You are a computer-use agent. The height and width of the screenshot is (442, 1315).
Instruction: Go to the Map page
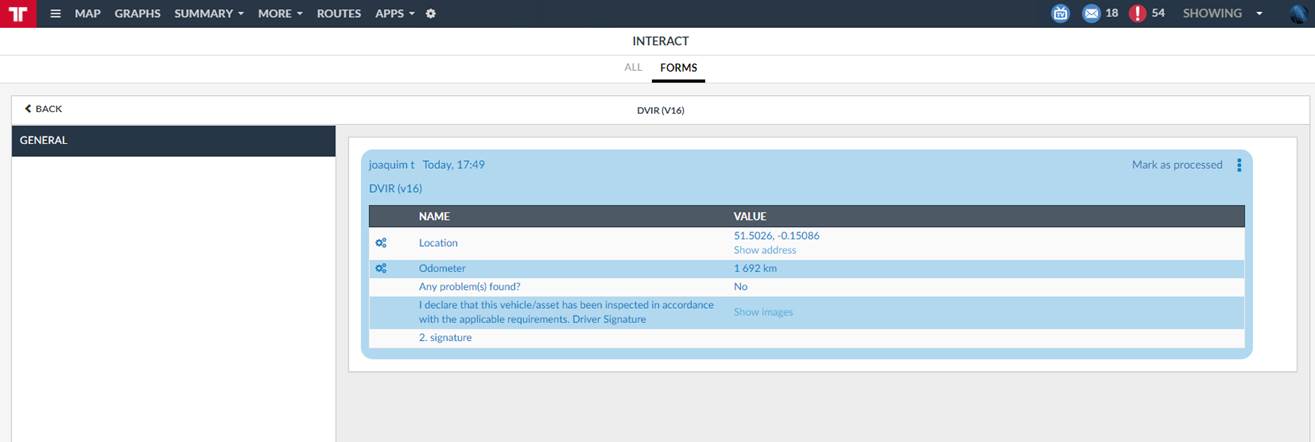click(88, 14)
